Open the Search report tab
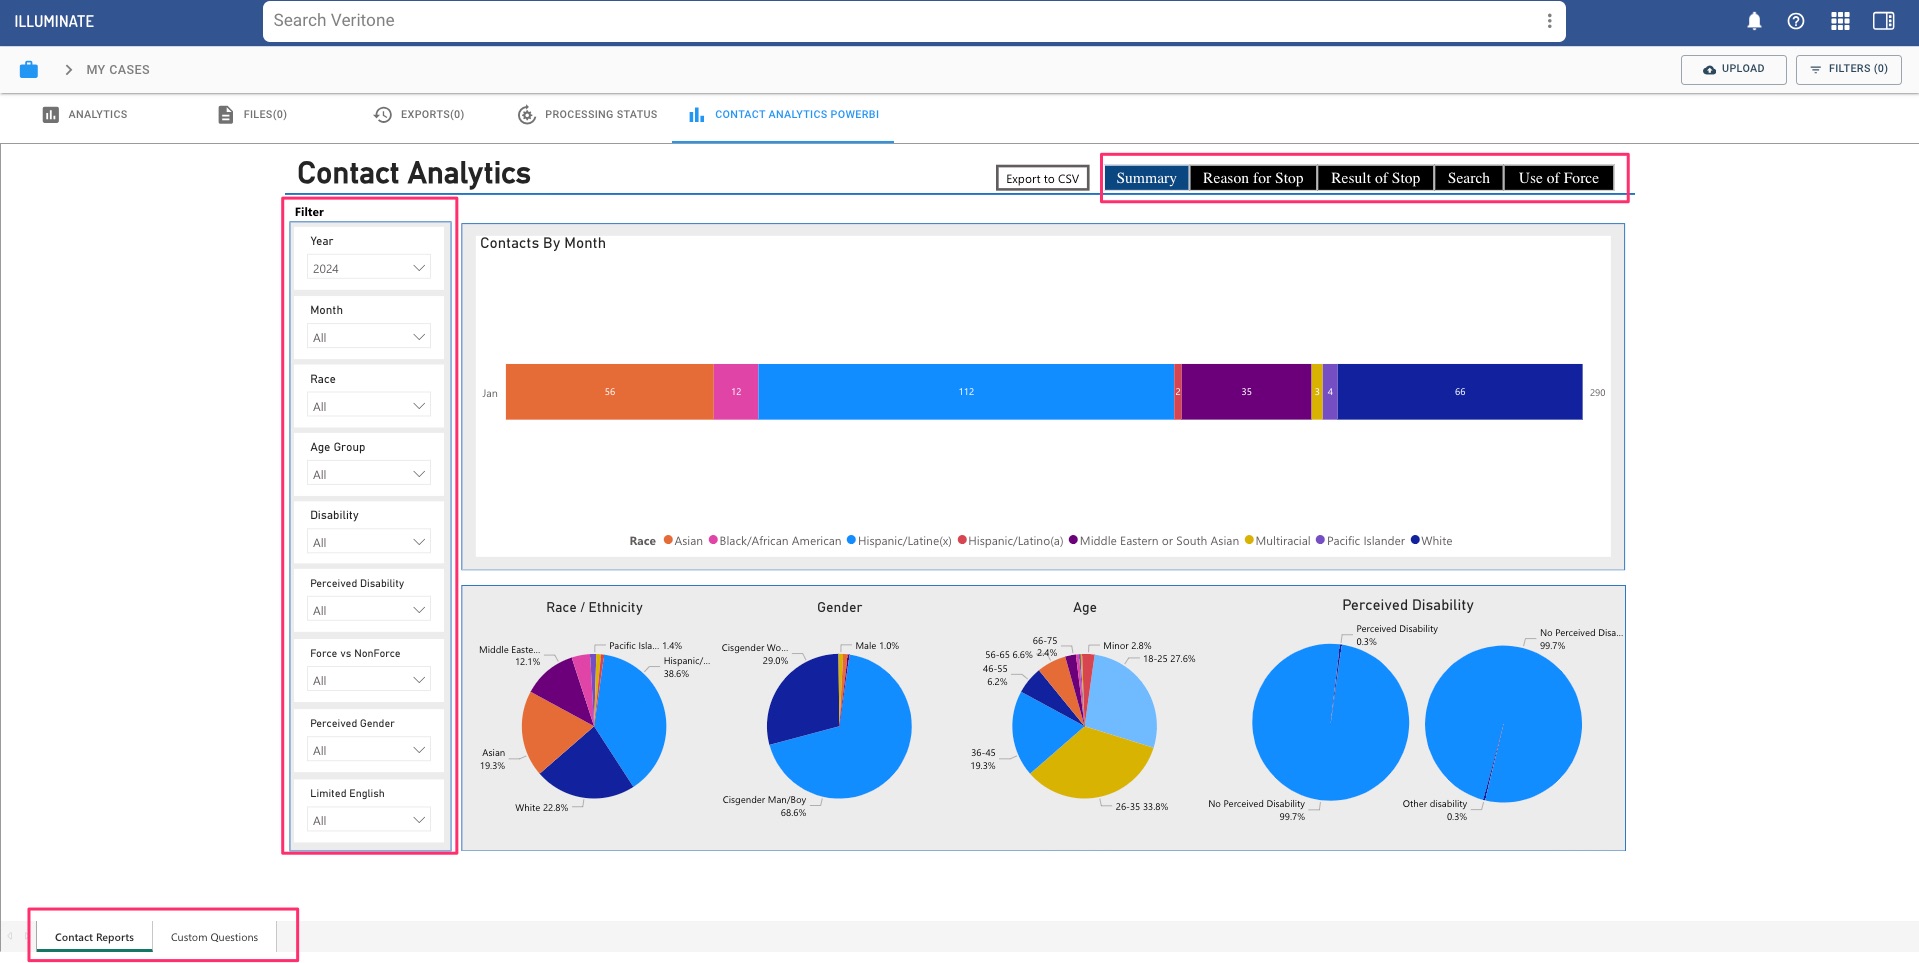The height and width of the screenshot is (963, 1919). click(x=1468, y=178)
